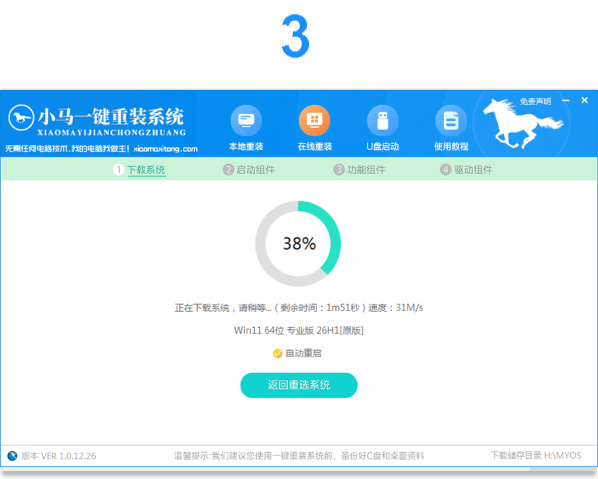Switch to step 2 启动组件 tab
598x479 pixels.
tap(249, 170)
